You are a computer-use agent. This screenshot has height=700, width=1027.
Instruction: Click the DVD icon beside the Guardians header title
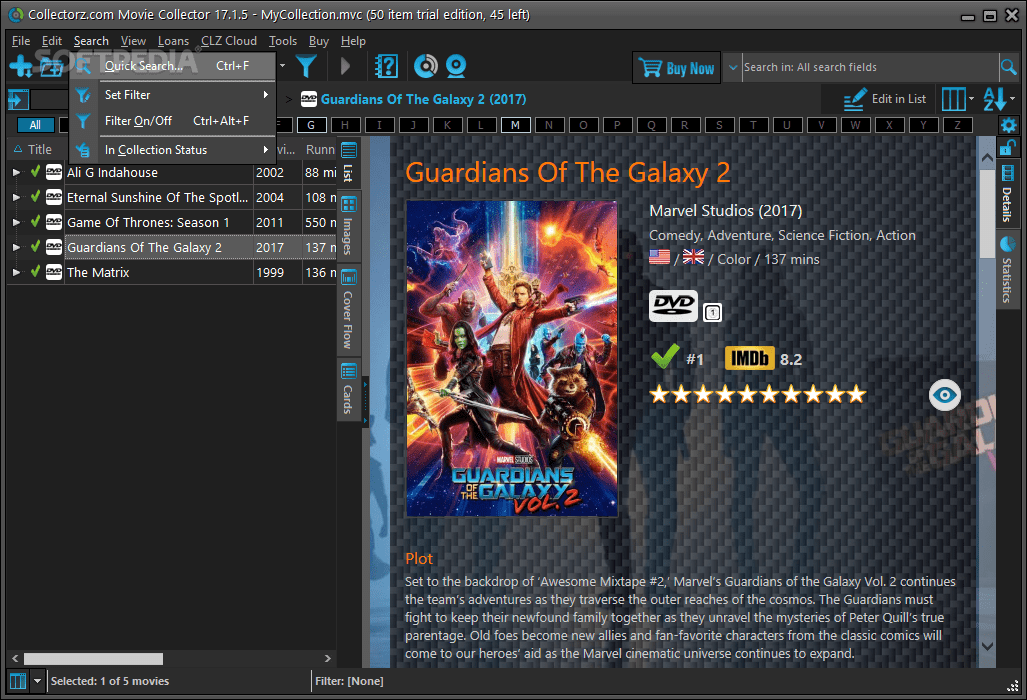point(308,100)
